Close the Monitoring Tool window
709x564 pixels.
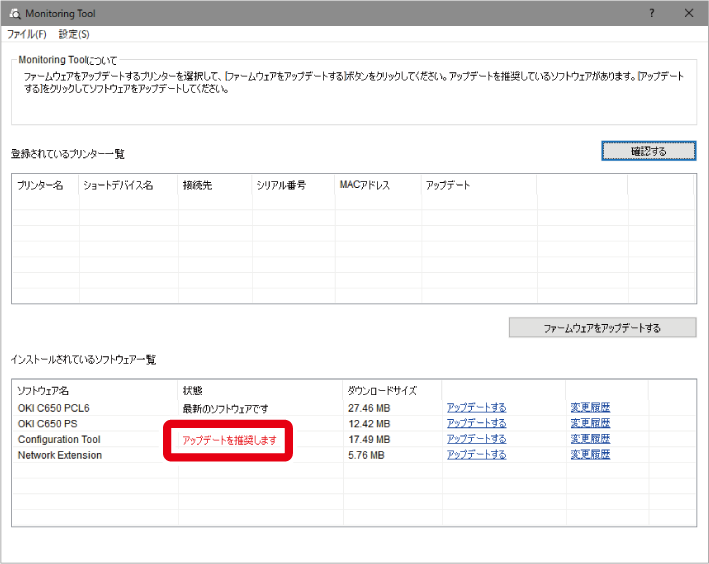689,13
